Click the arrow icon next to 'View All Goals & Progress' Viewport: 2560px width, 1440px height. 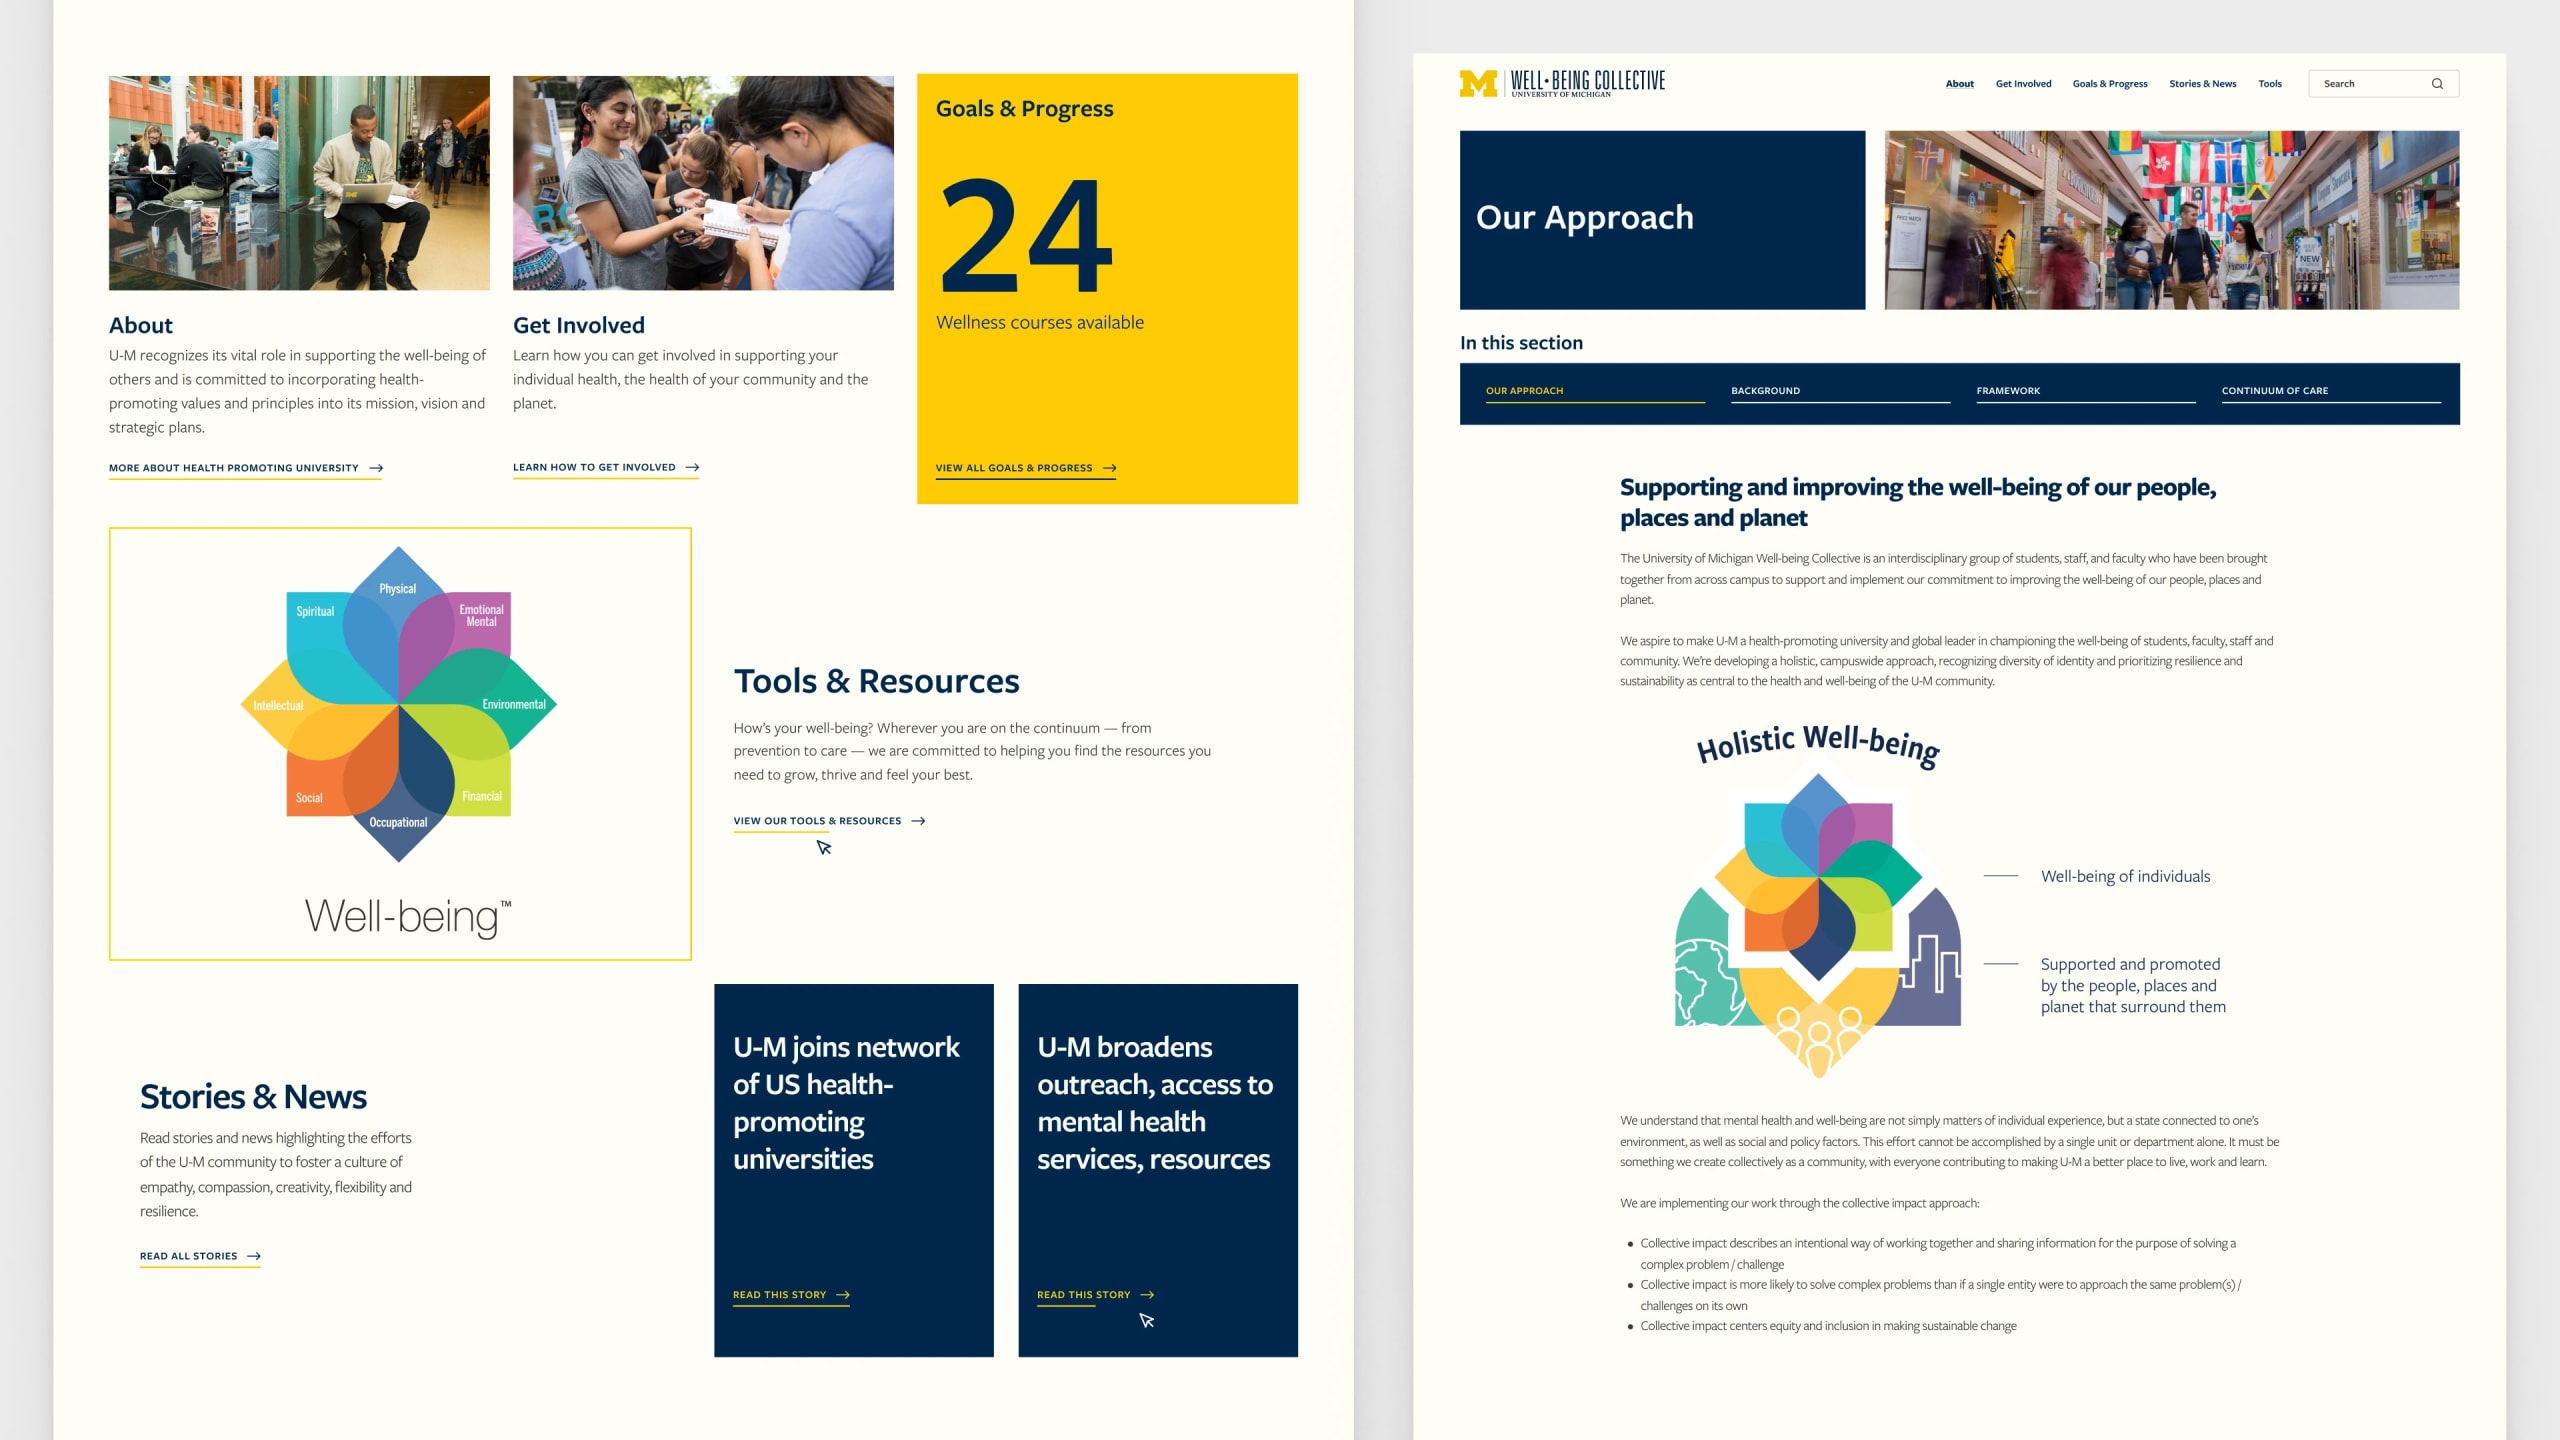click(x=1111, y=466)
